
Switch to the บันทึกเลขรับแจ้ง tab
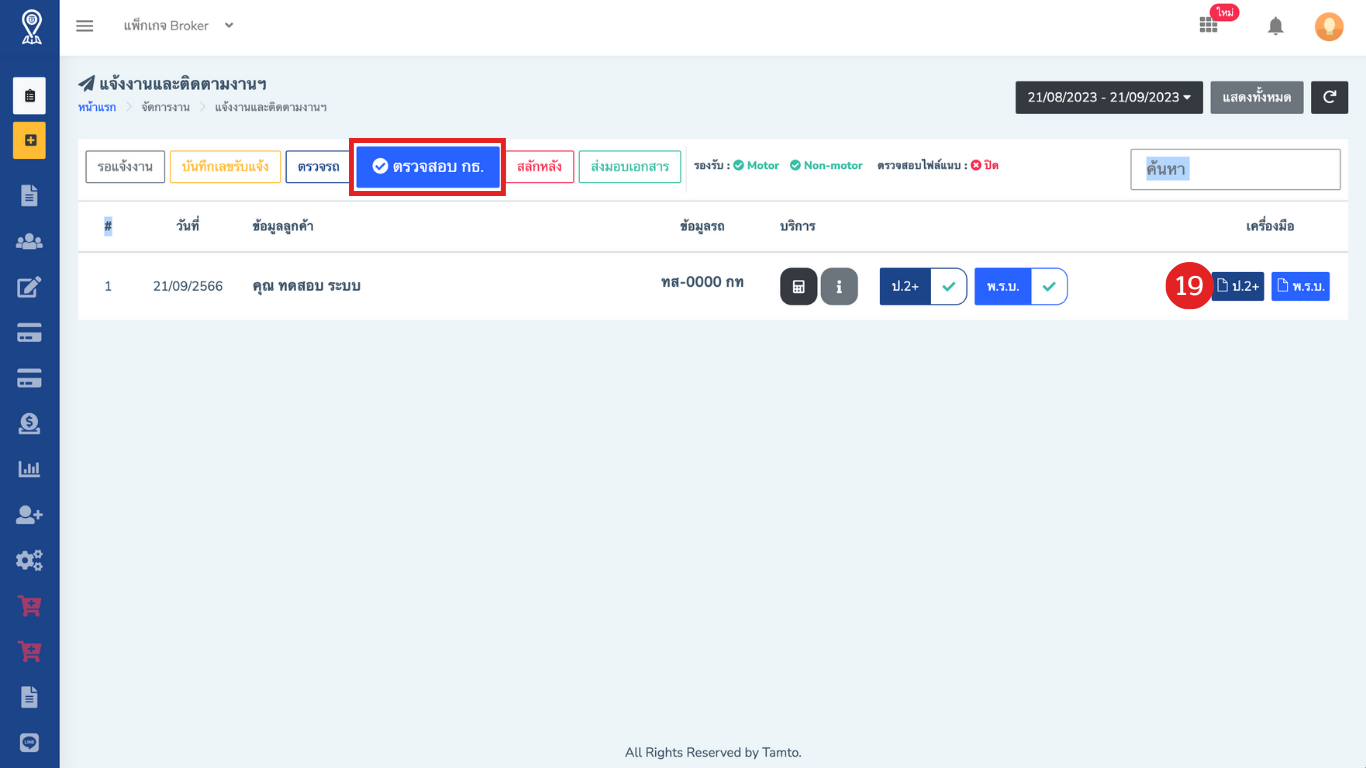coord(225,166)
